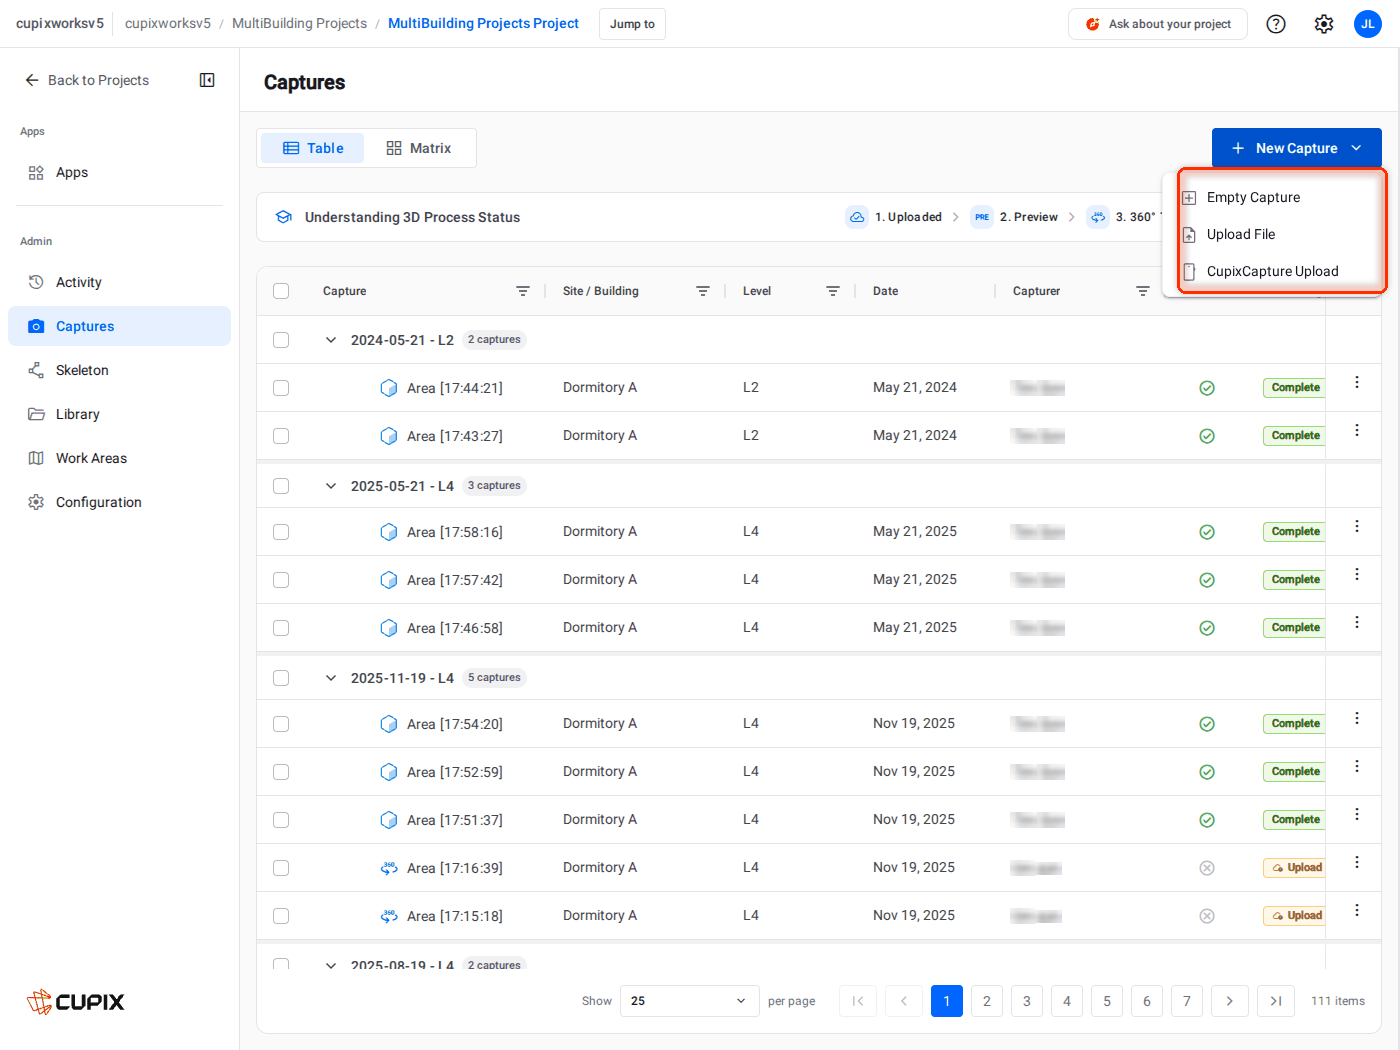This screenshot has width=1400, height=1050.
Task: Open MultiBuilding Projects breadcrumb link
Action: point(299,23)
